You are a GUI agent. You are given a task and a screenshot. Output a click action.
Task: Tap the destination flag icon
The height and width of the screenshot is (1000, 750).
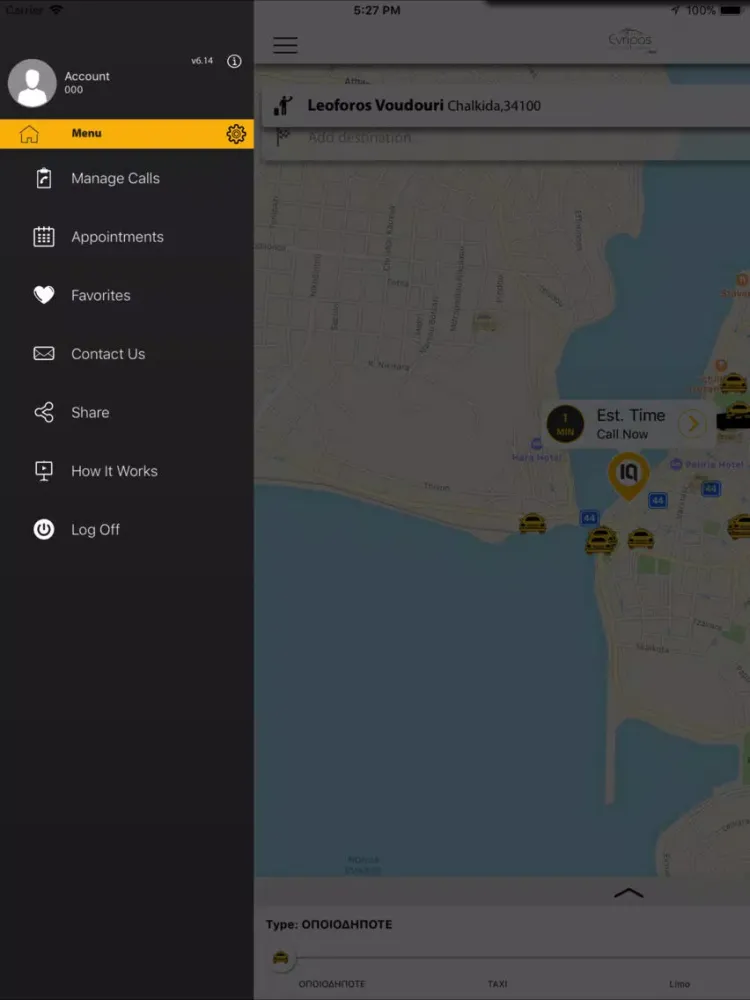pyautogui.click(x=283, y=136)
